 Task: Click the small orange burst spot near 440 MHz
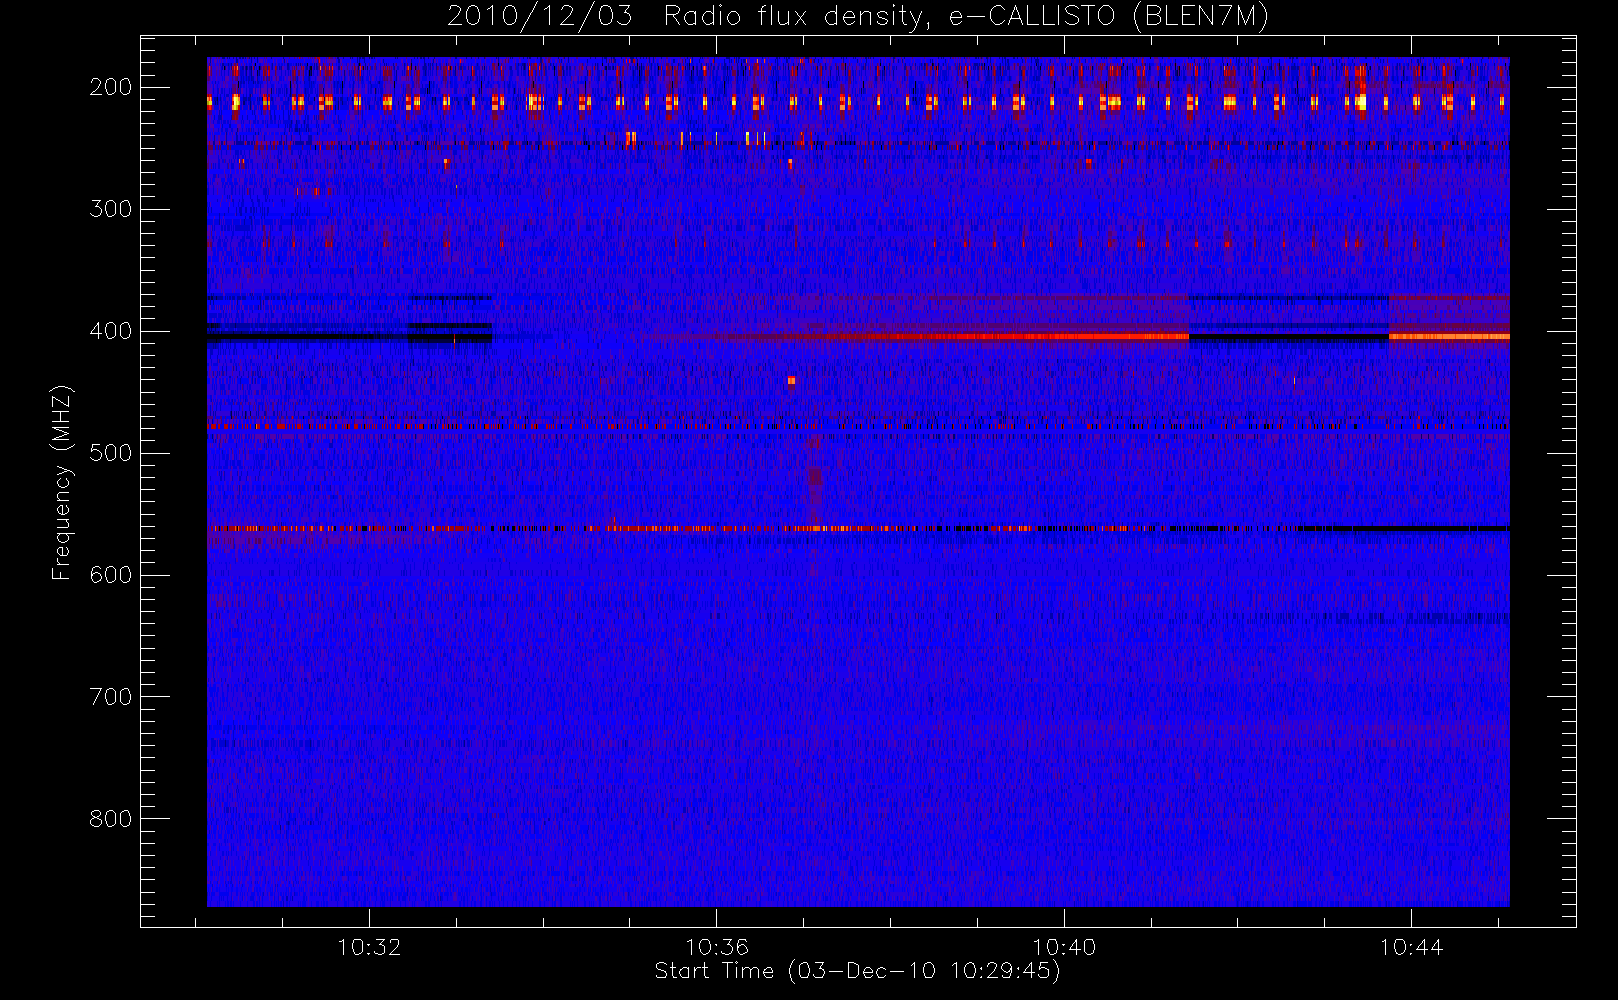click(x=791, y=380)
